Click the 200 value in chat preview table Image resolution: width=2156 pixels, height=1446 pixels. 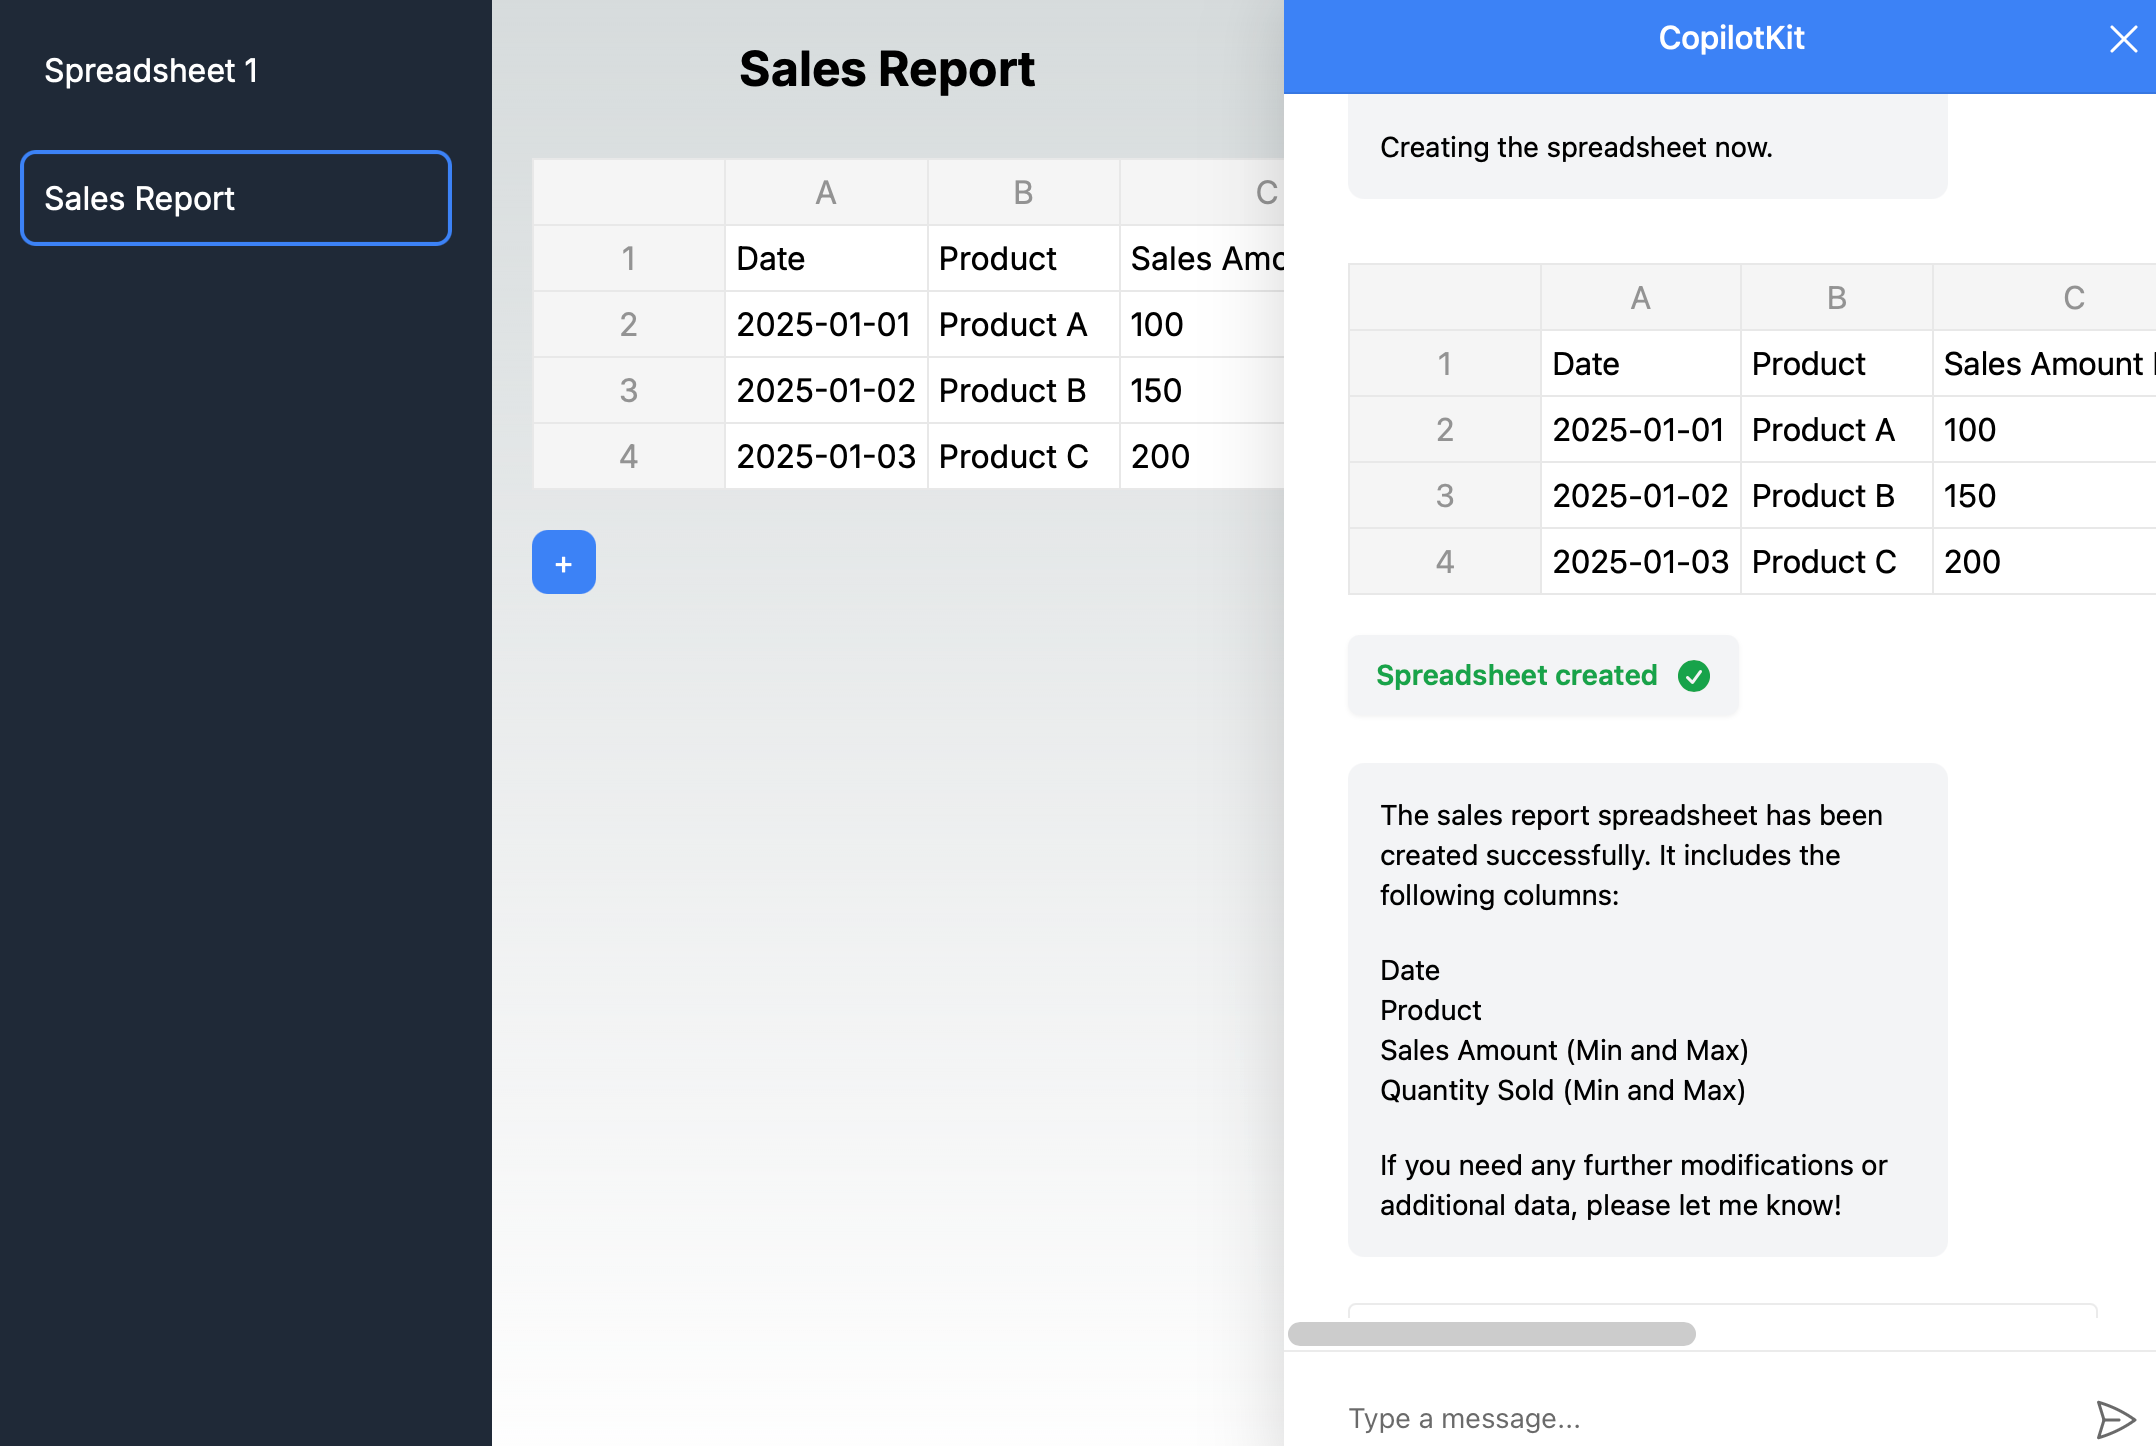coord(2044,561)
